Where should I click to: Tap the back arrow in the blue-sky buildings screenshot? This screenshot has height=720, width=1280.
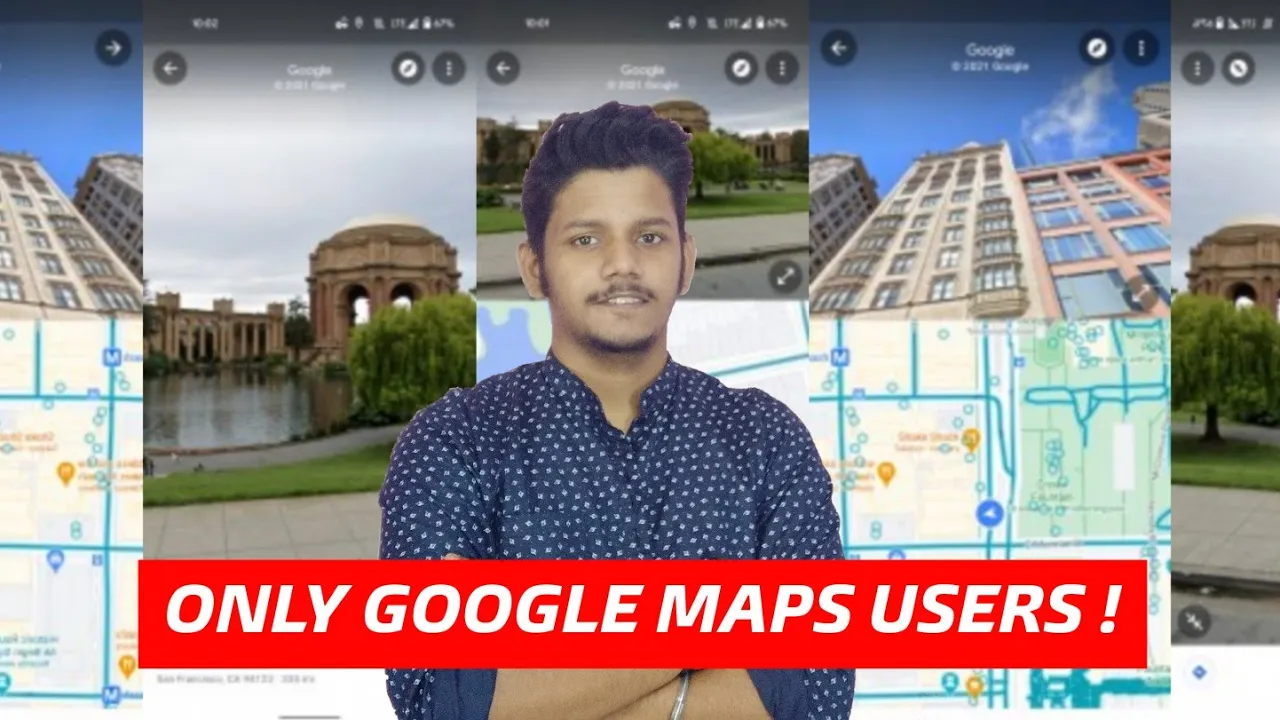point(838,47)
